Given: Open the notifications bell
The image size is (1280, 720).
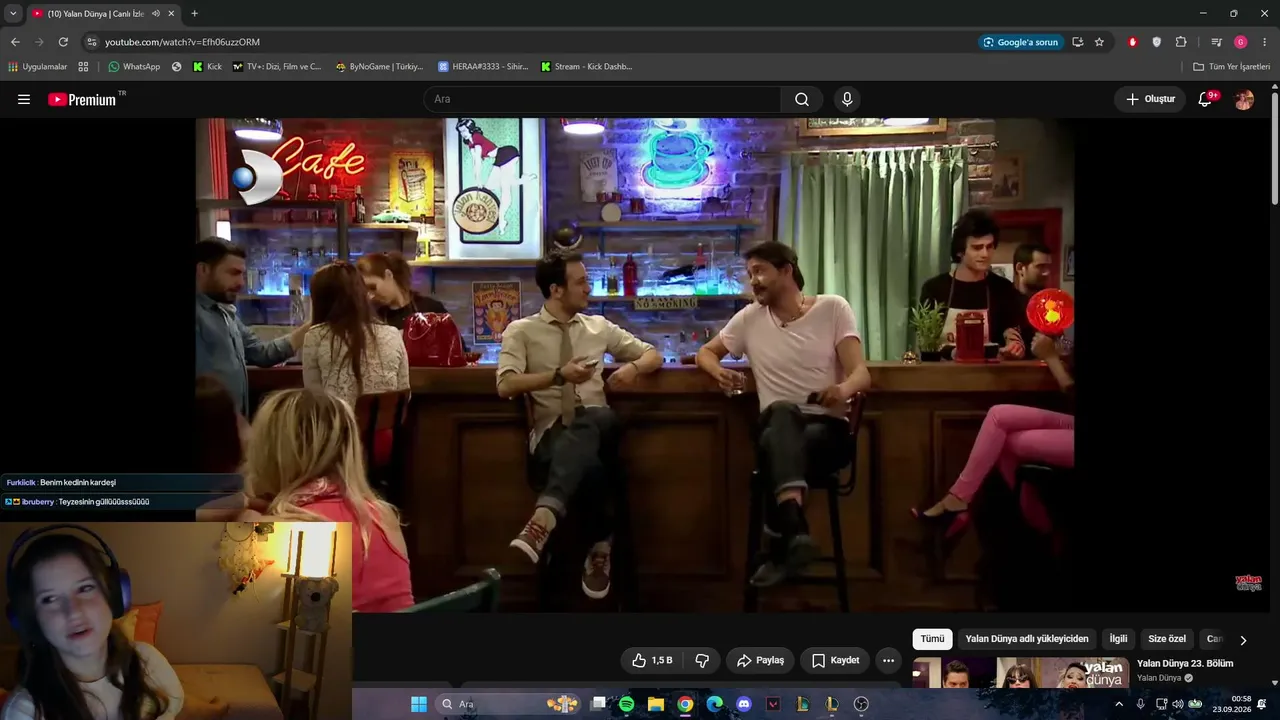Looking at the screenshot, I should click(1205, 99).
